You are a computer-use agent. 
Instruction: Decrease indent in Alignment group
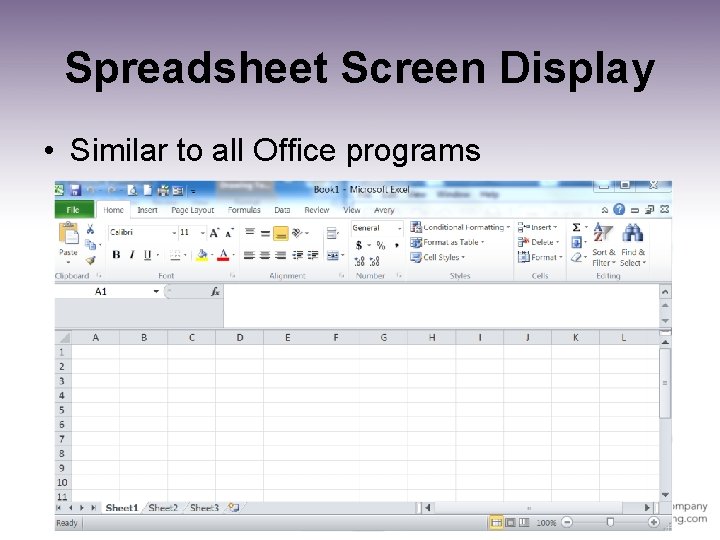[x=298, y=255]
